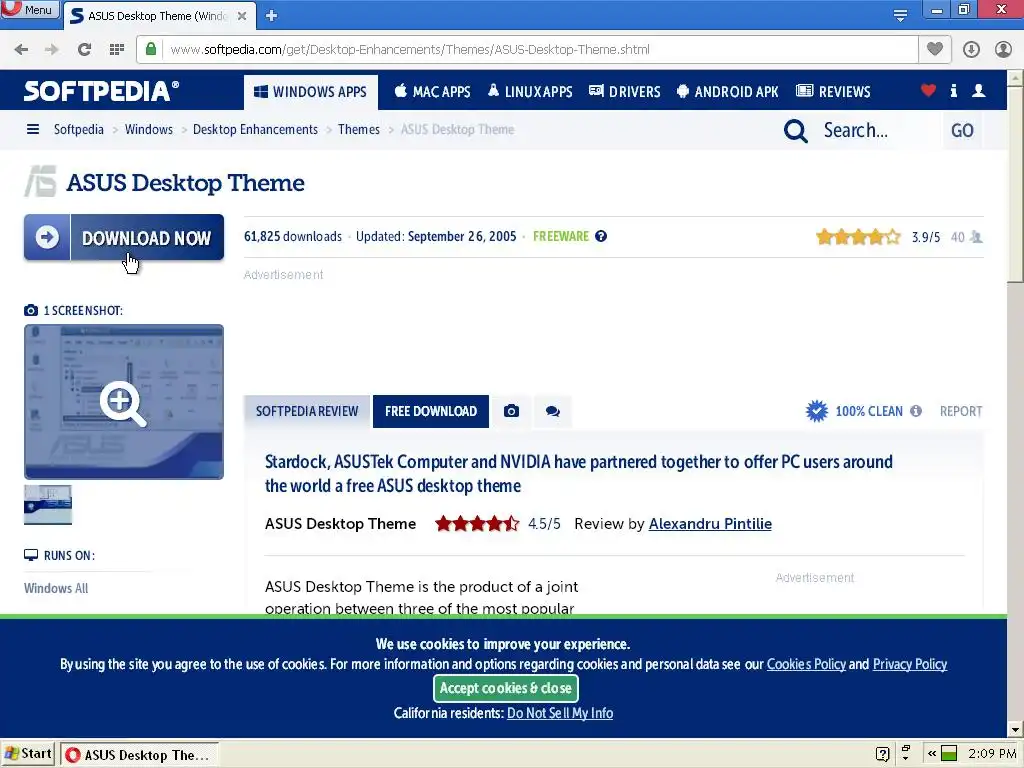Image resolution: width=1024 pixels, height=768 pixels.
Task: Click the green padlock security icon
Action: [x=151, y=49]
